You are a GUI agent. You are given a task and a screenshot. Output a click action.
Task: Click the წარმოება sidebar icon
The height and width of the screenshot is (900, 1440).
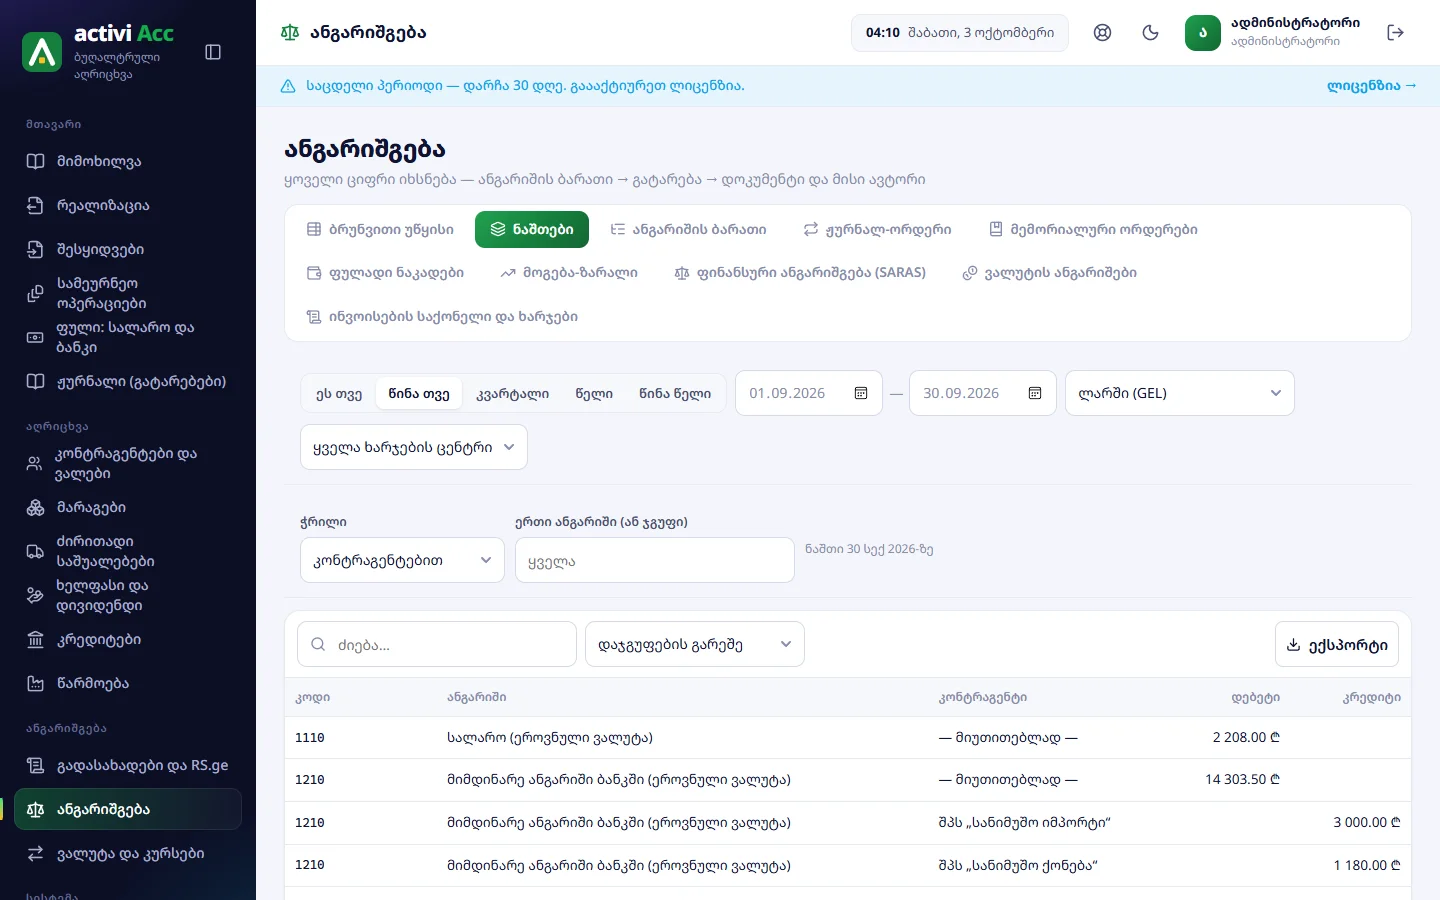35,683
